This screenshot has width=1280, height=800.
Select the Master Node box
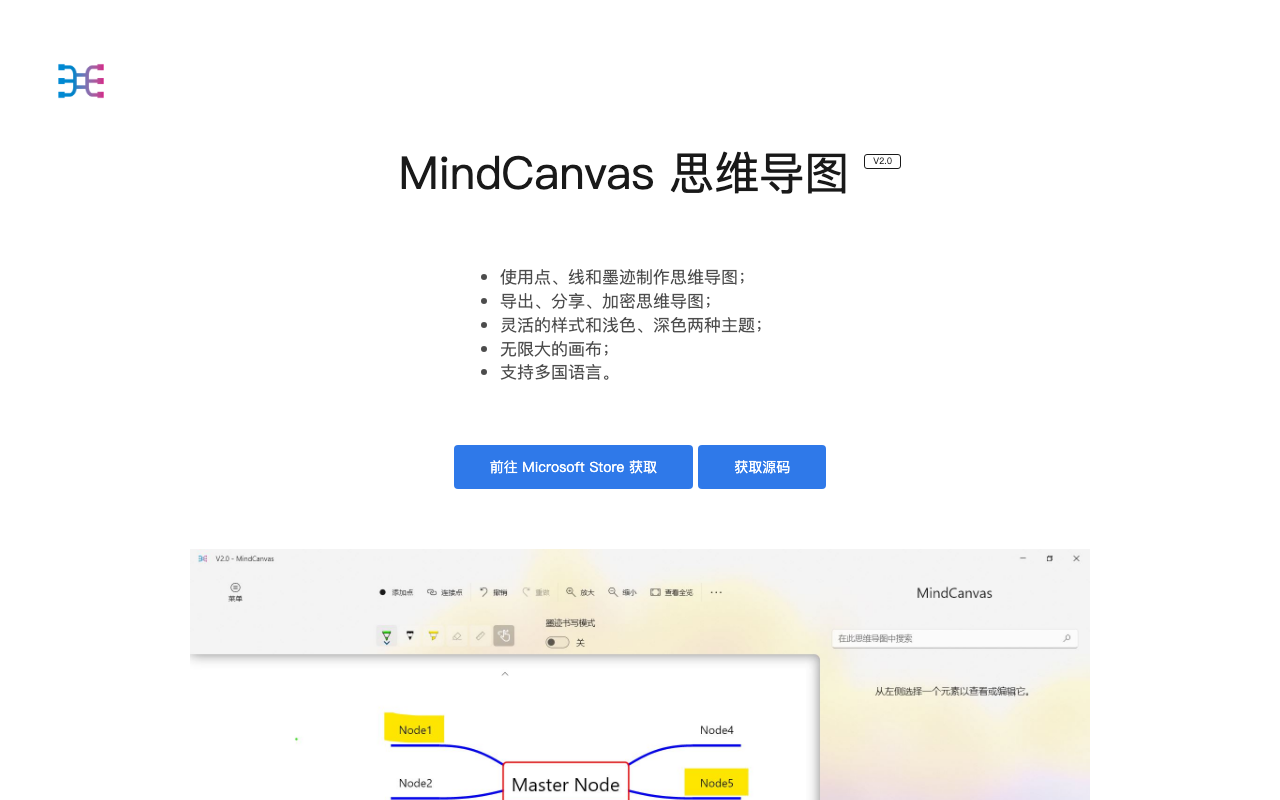pos(566,783)
